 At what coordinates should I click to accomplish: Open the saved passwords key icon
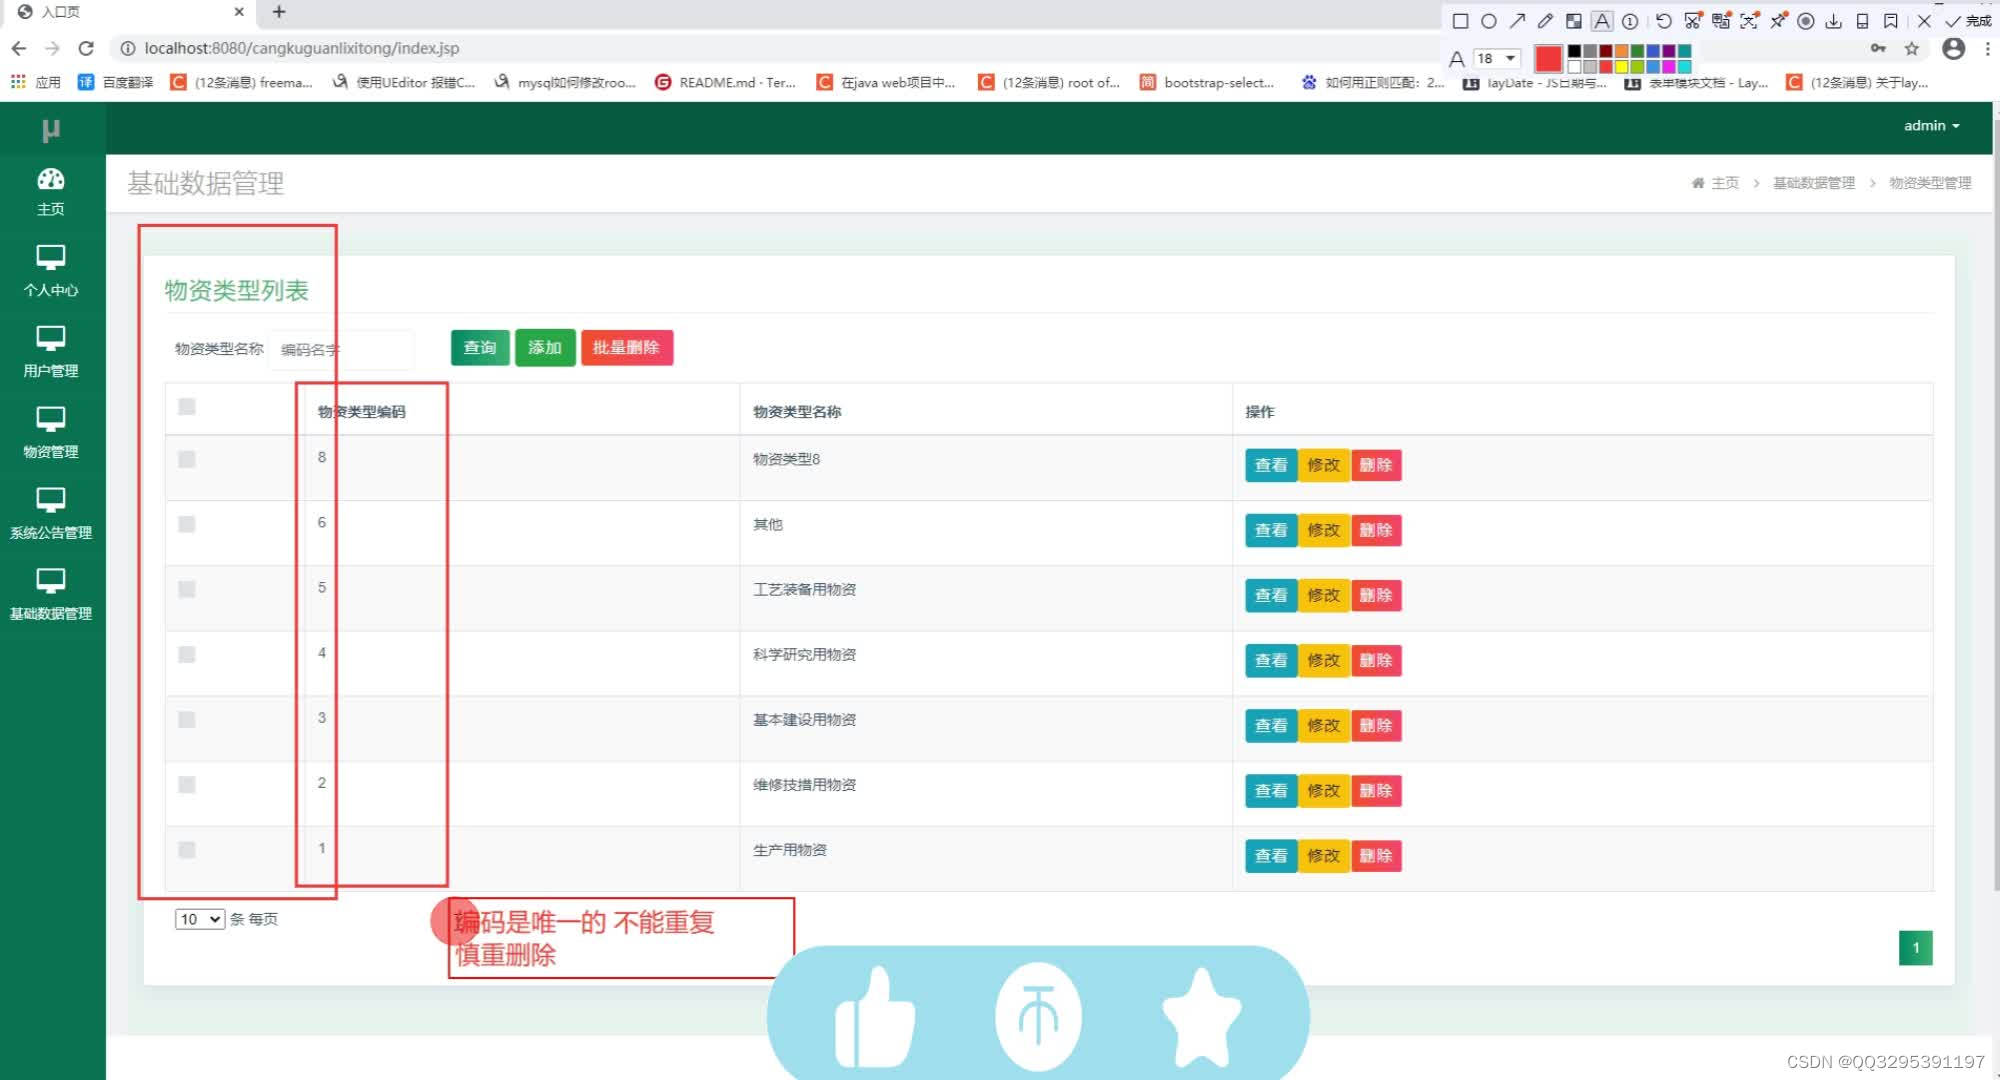[1878, 48]
